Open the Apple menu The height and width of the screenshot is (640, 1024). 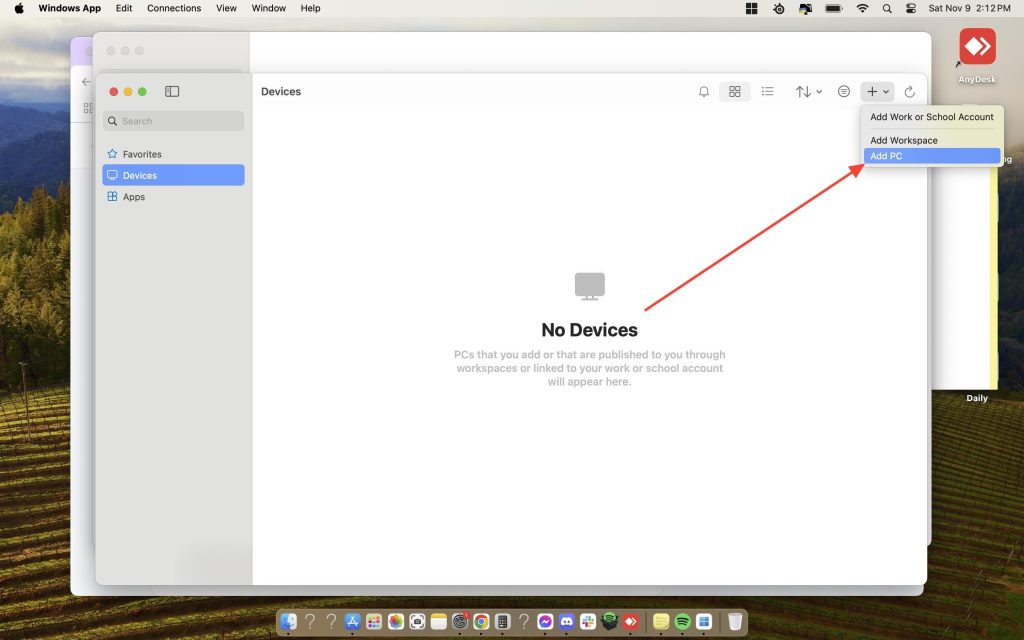pyautogui.click(x=19, y=8)
